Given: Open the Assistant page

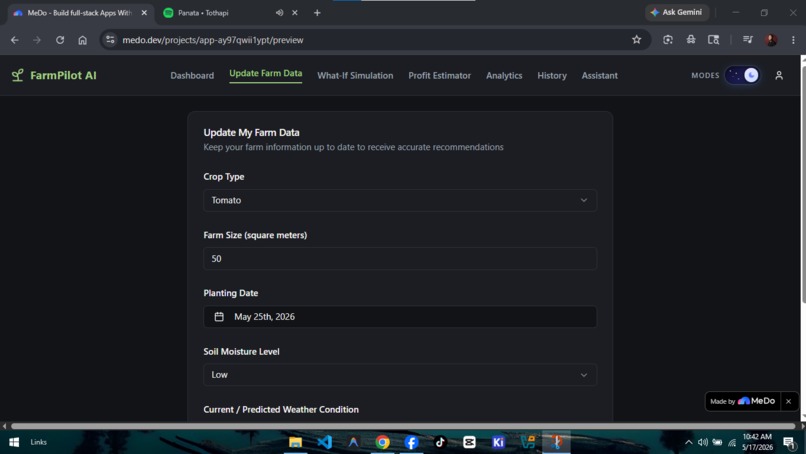Looking at the screenshot, I should point(599,76).
